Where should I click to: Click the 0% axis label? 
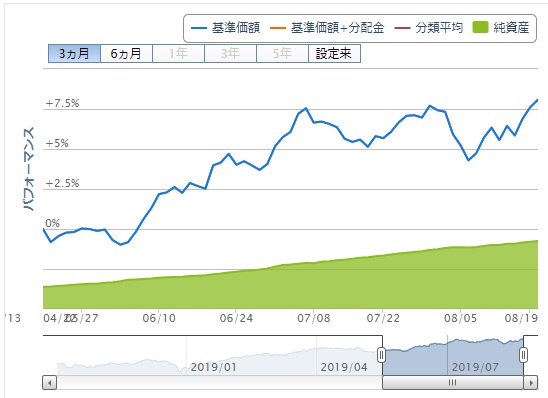click(x=52, y=223)
